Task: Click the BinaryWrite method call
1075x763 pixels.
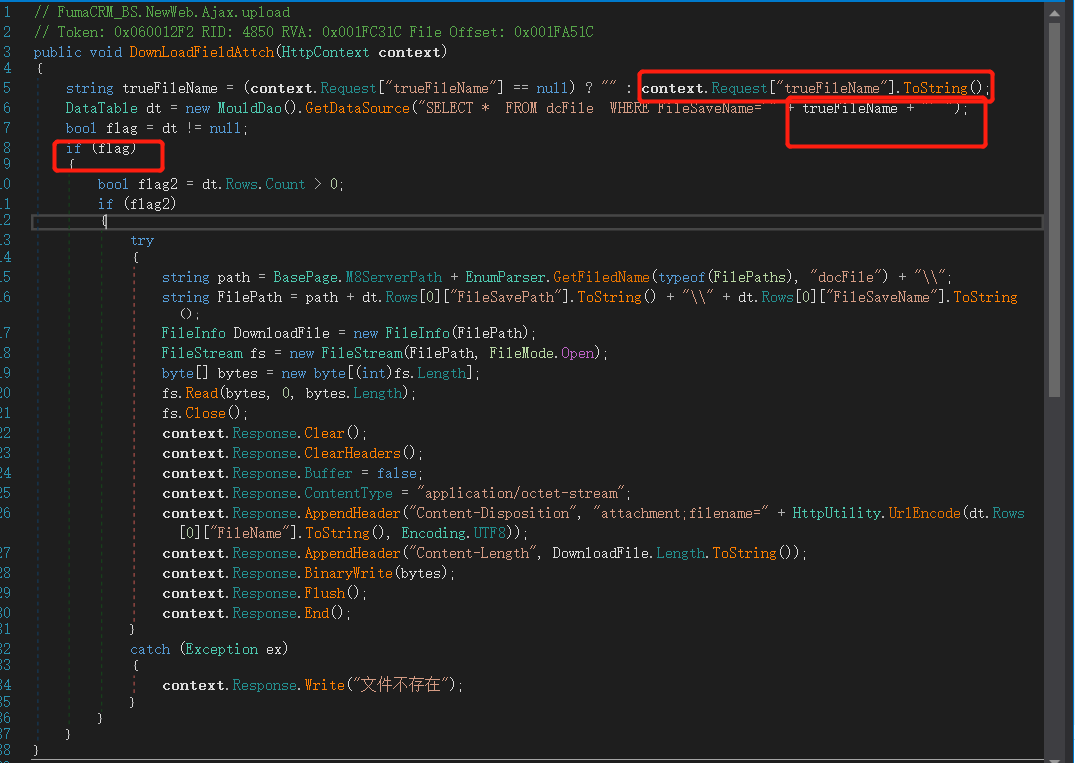Action: click(x=349, y=573)
